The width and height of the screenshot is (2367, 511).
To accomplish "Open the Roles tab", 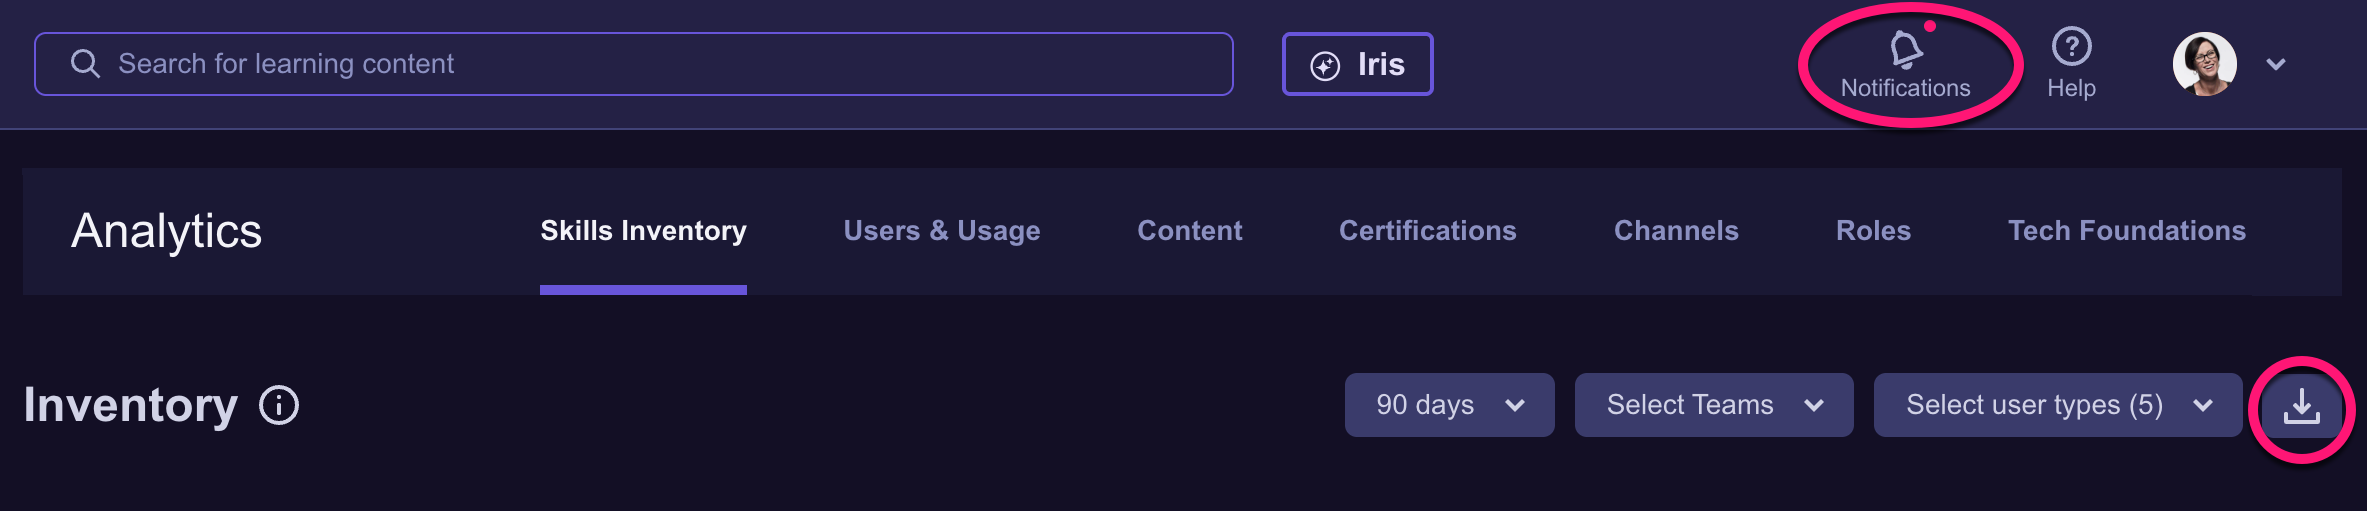I will click(x=1873, y=231).
